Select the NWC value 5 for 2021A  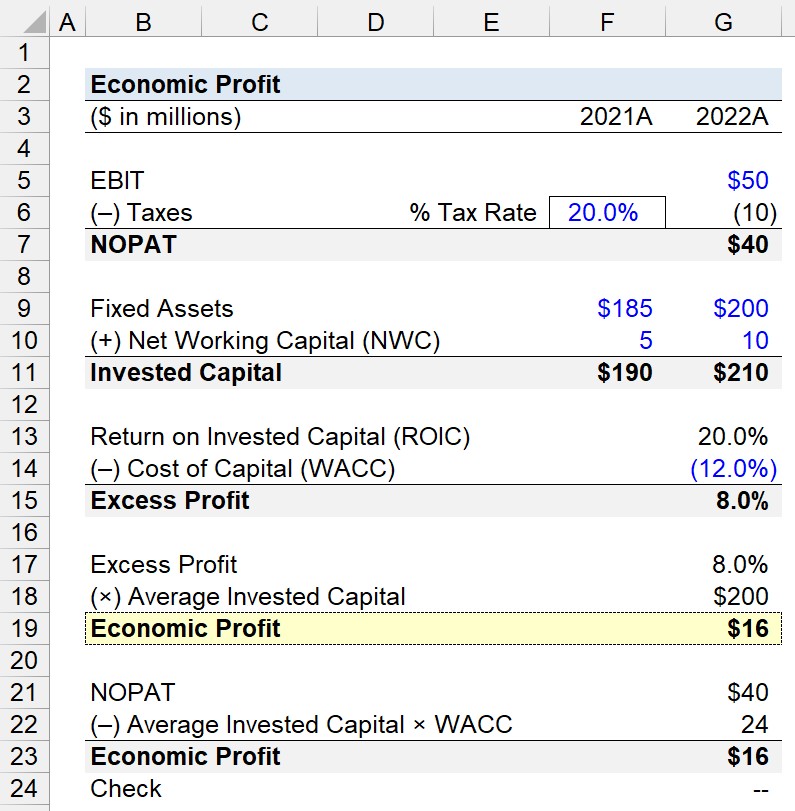(607, 340)
